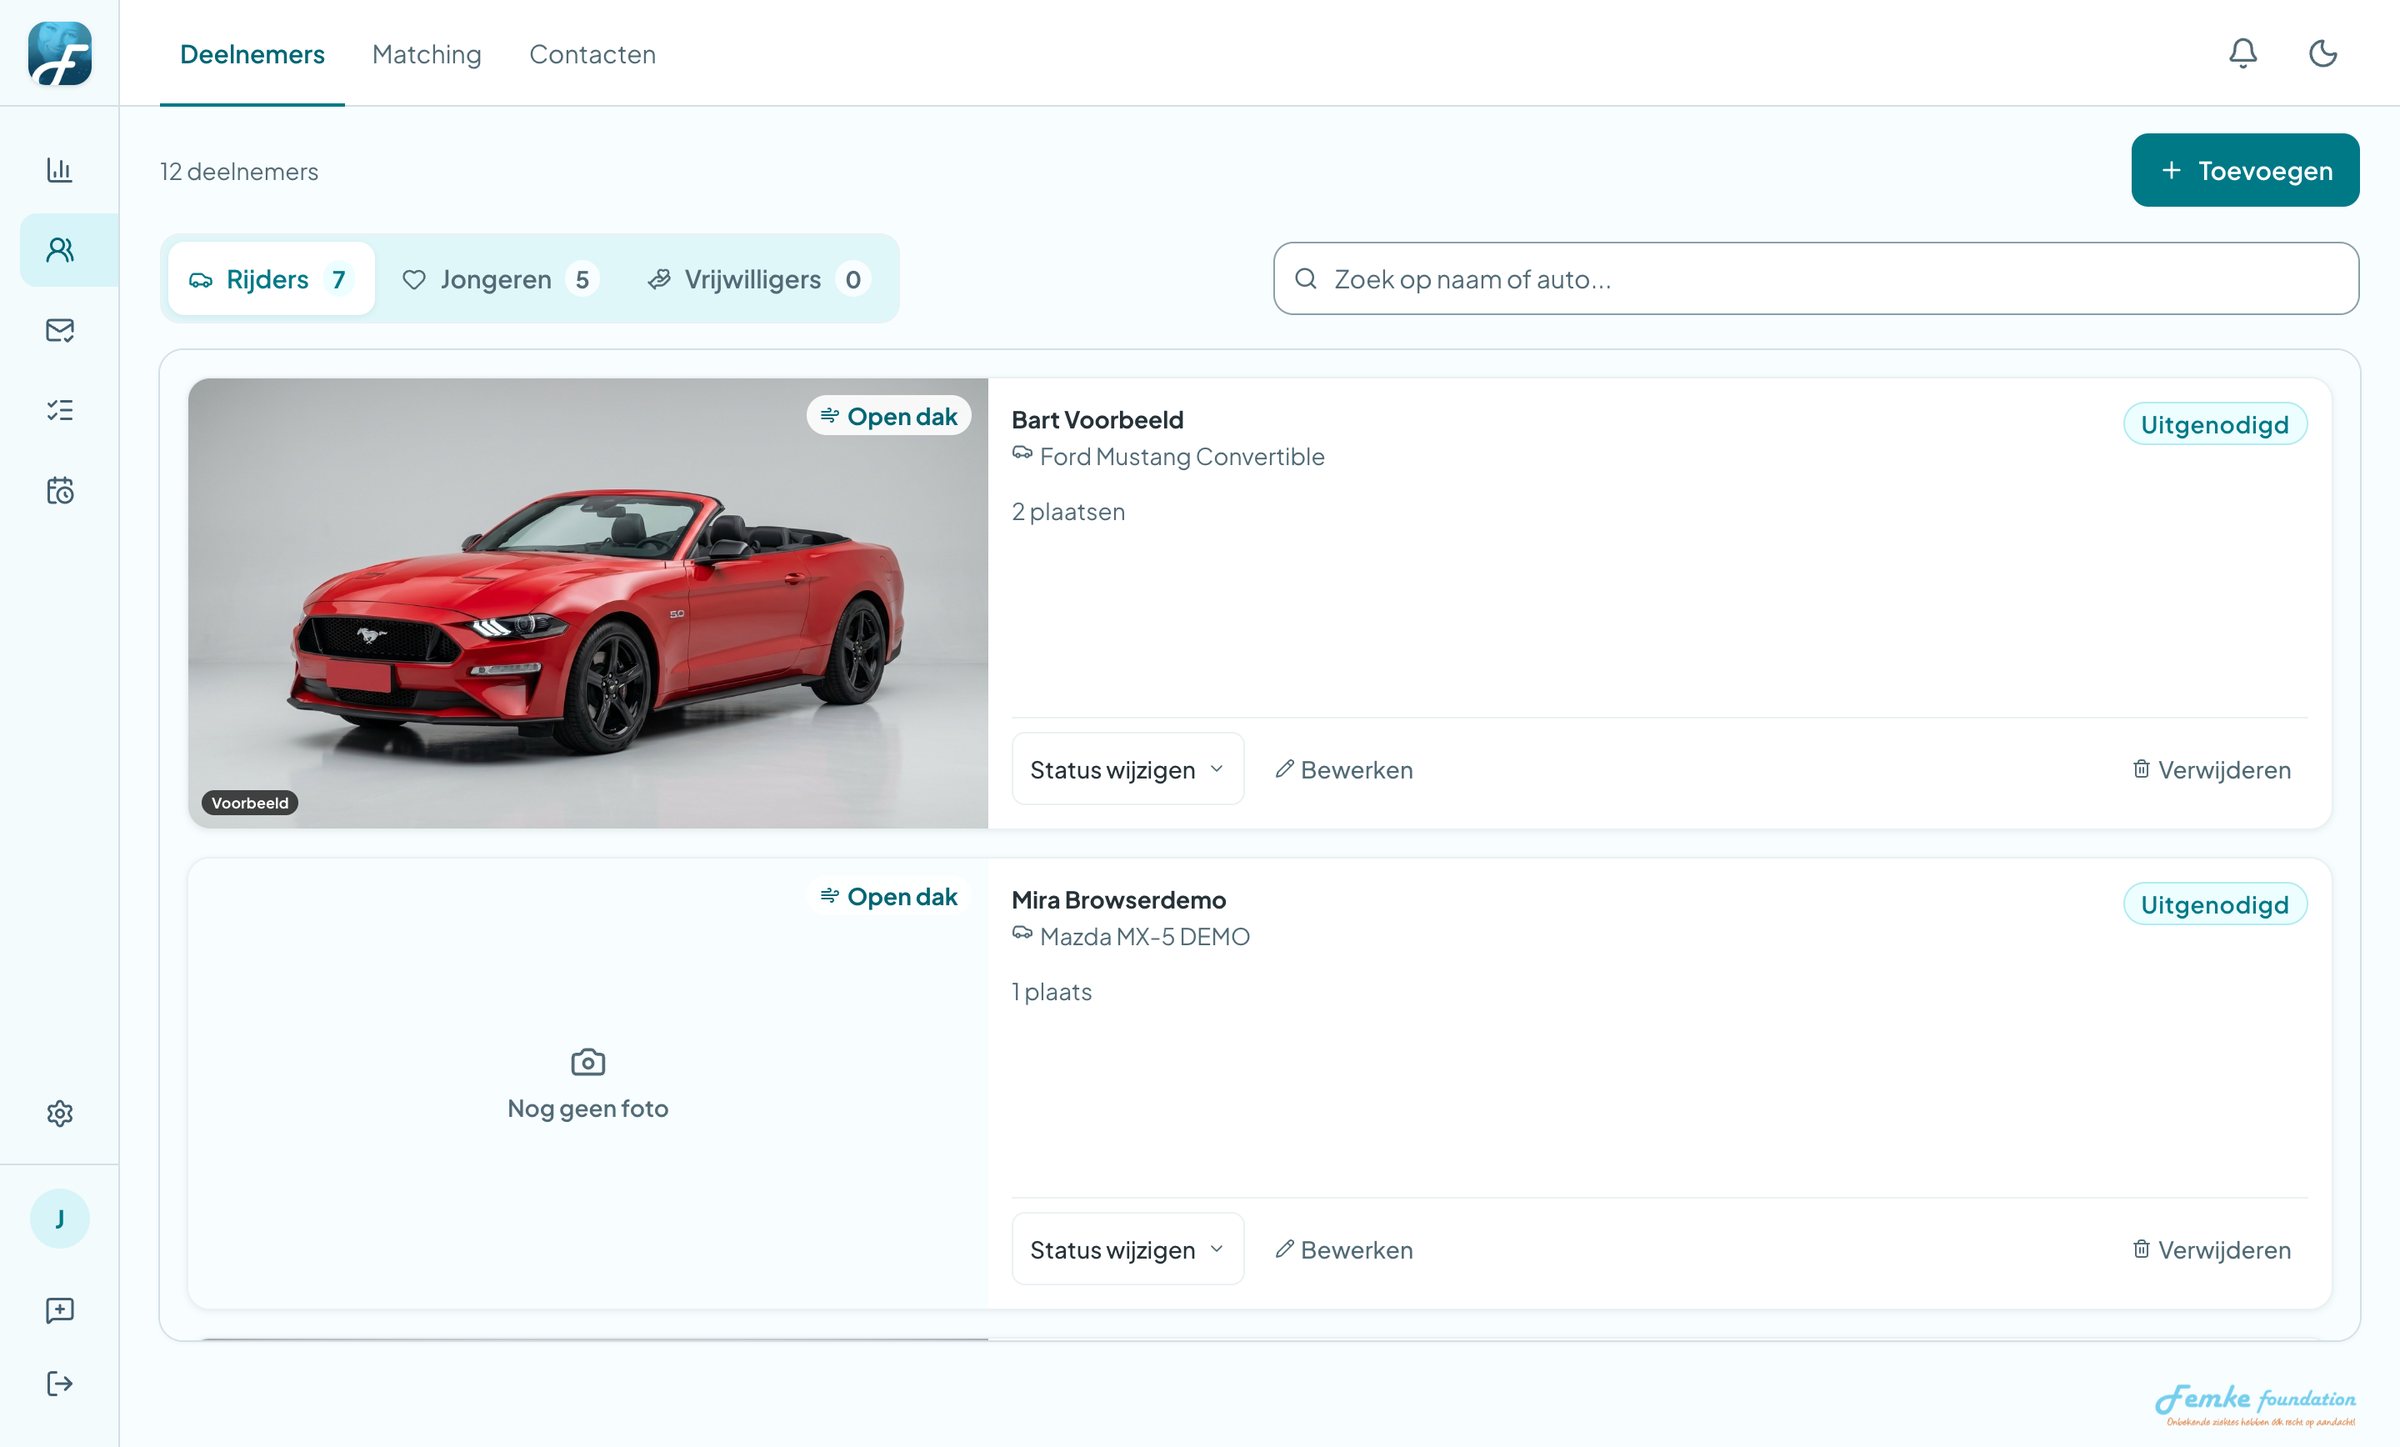Select the Vrijwilligers filter tab
The height and width of the screenshot is (1447, 2400).
[x=759, y=279]
